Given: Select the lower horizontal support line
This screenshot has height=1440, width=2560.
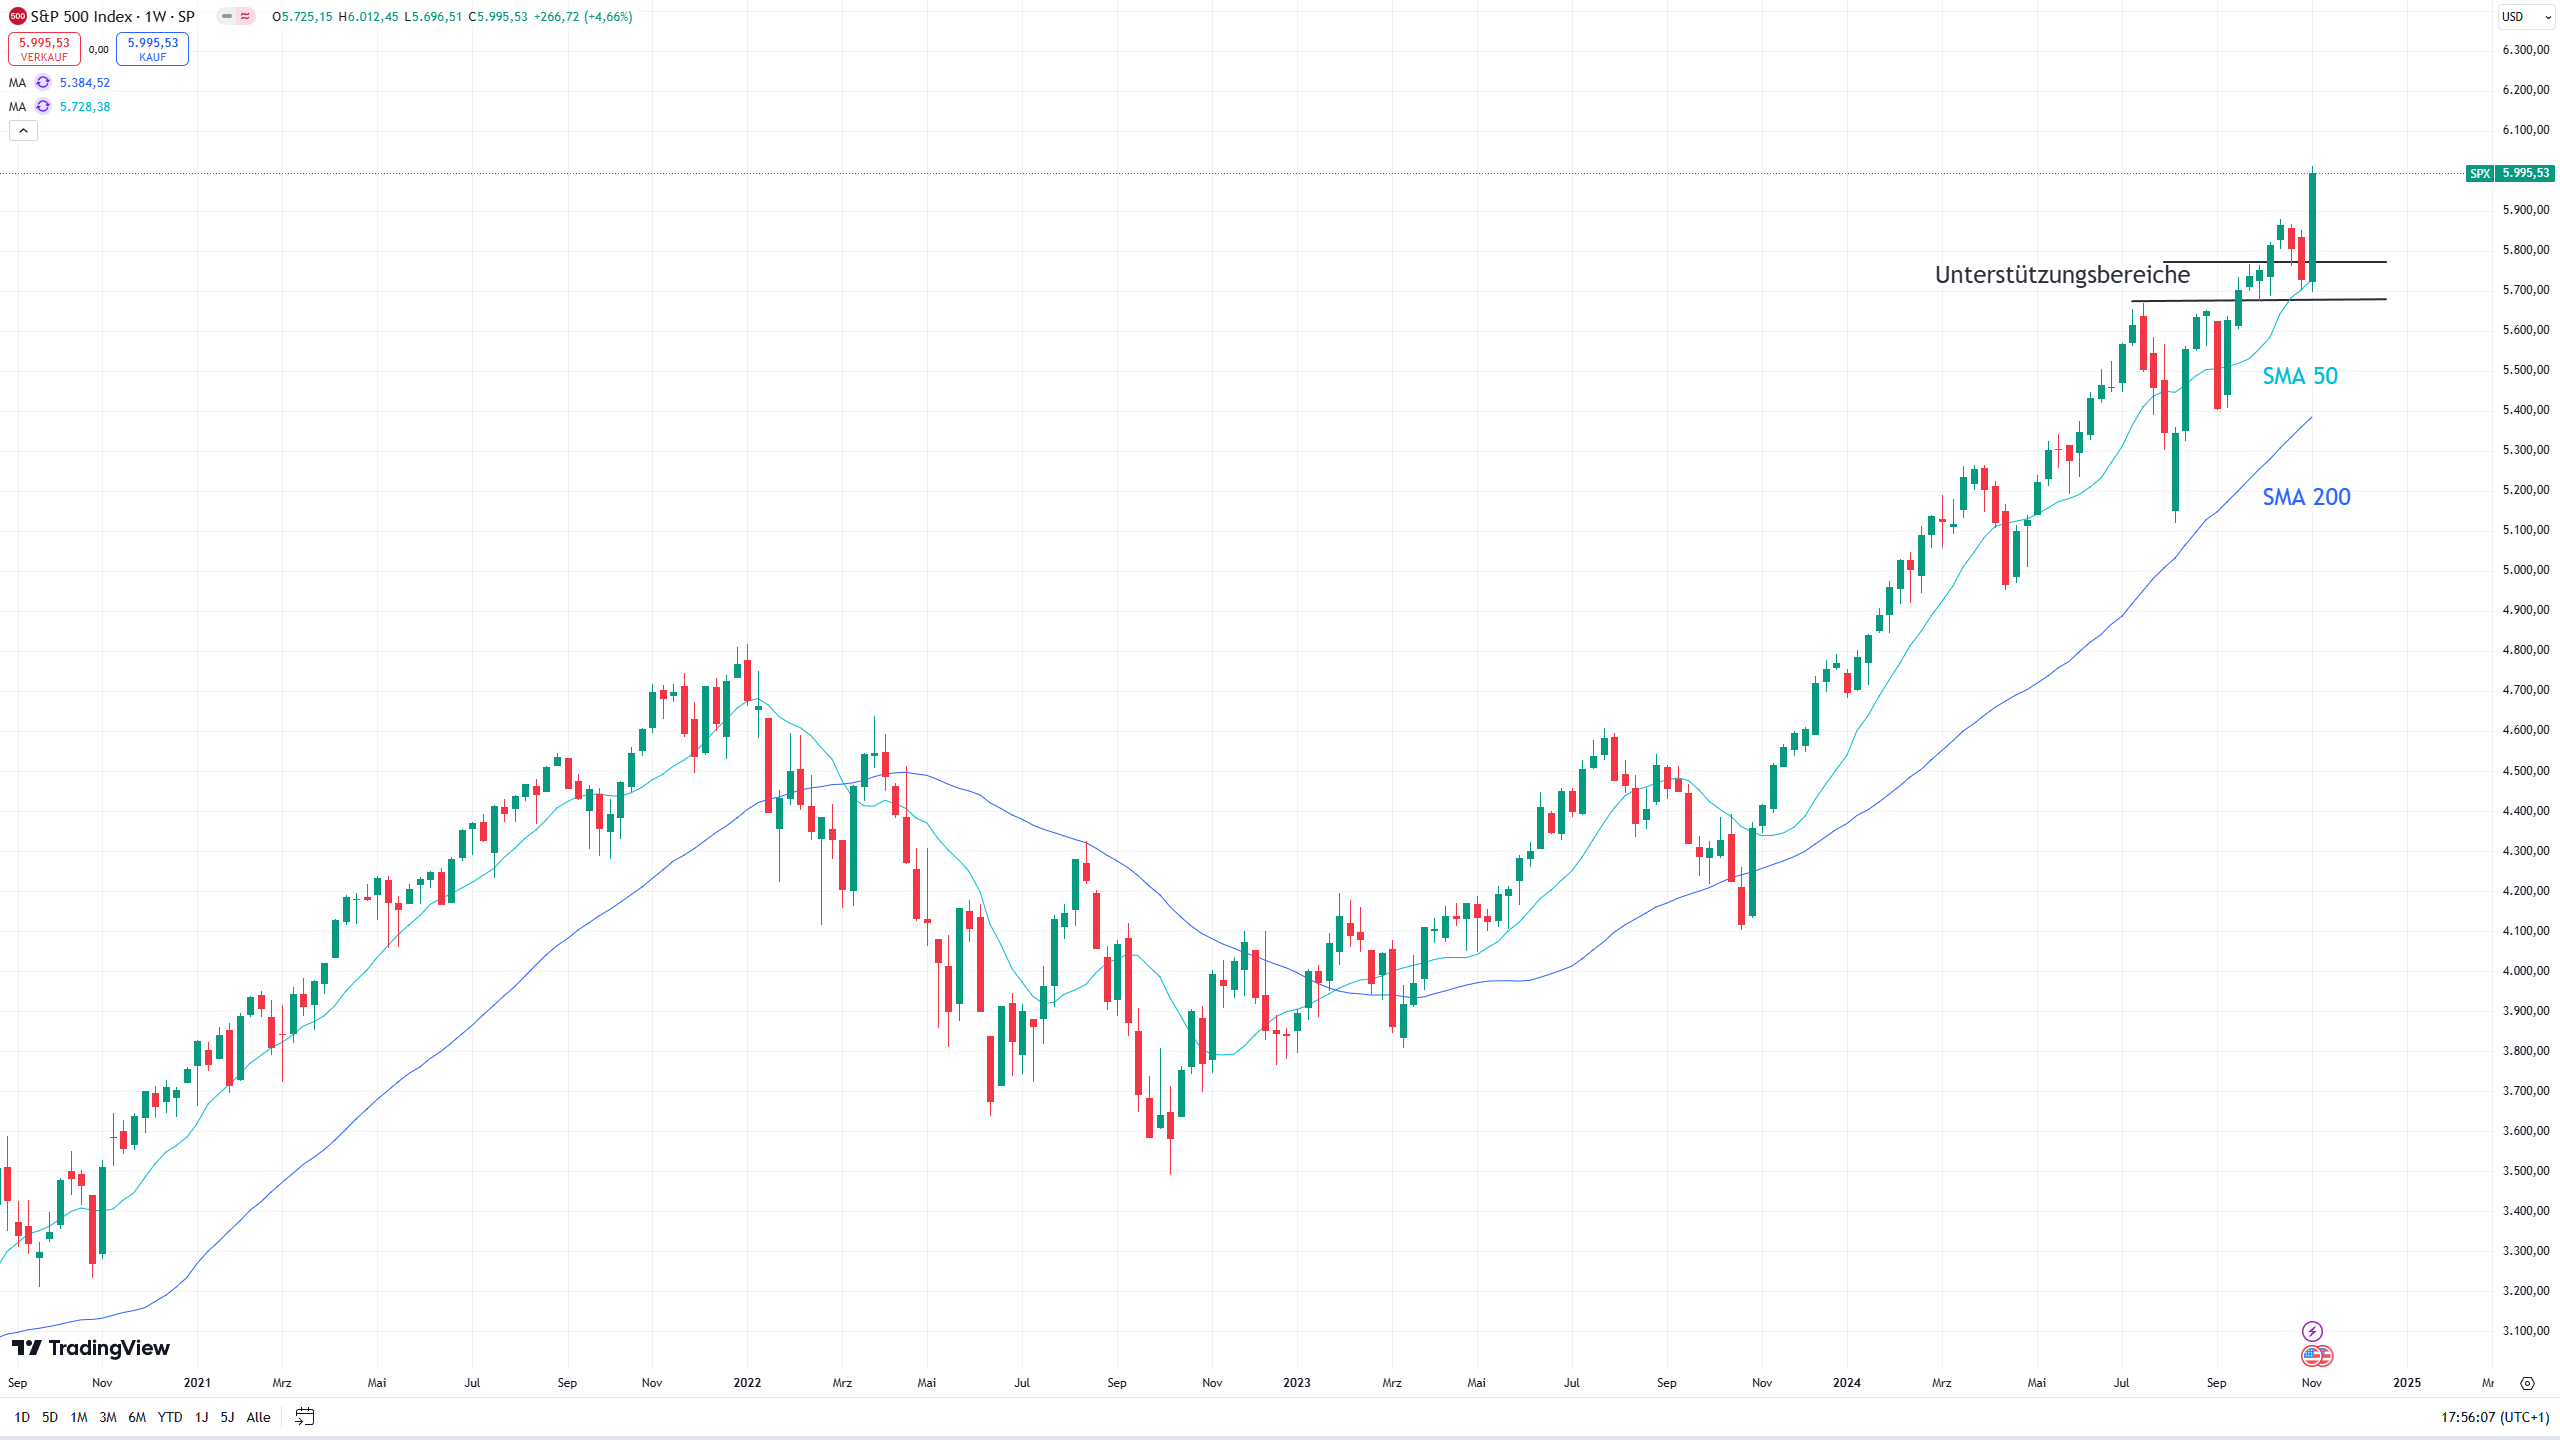Looking at the screenshot, I should tap(2258, 300).
